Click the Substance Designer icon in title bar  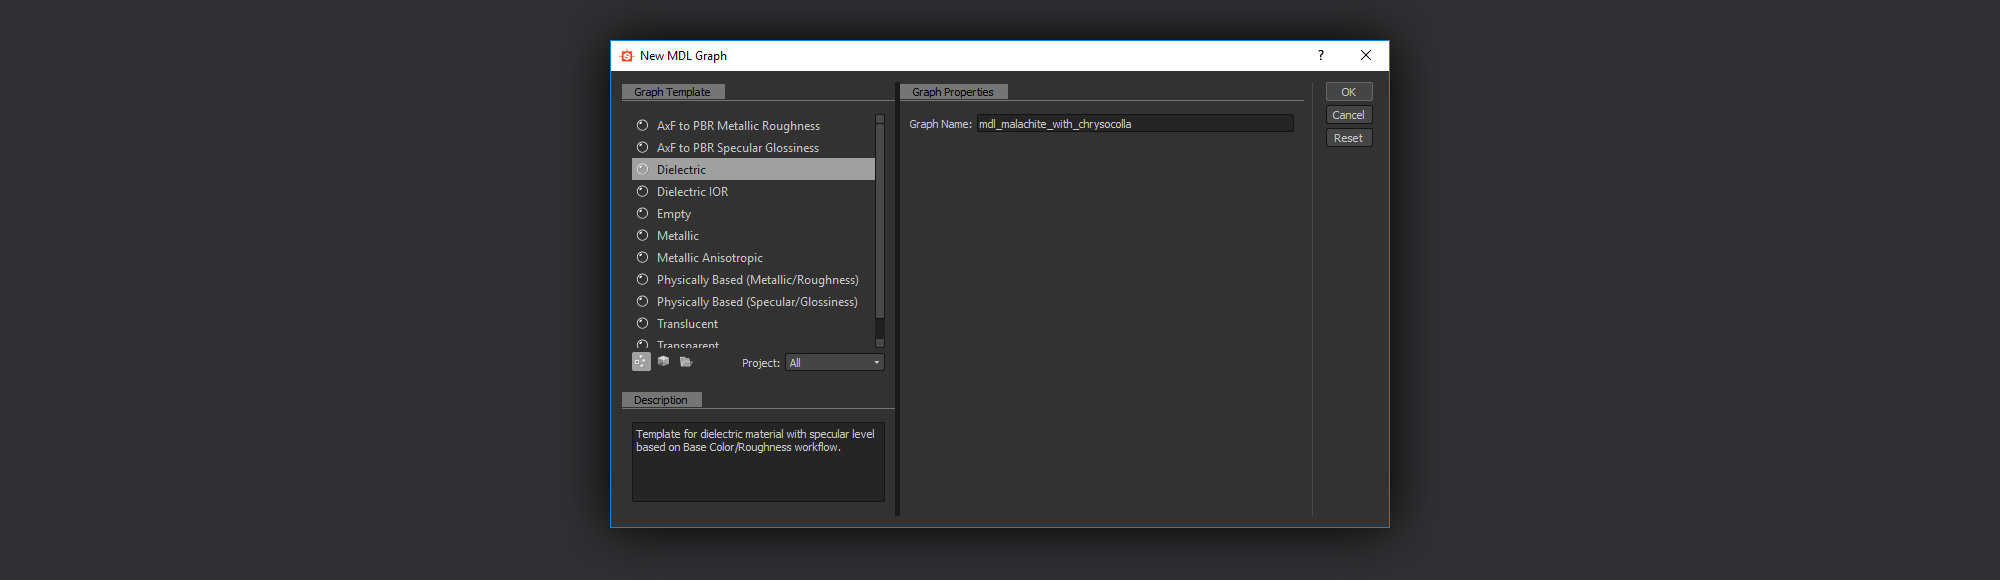coord(627,56)
